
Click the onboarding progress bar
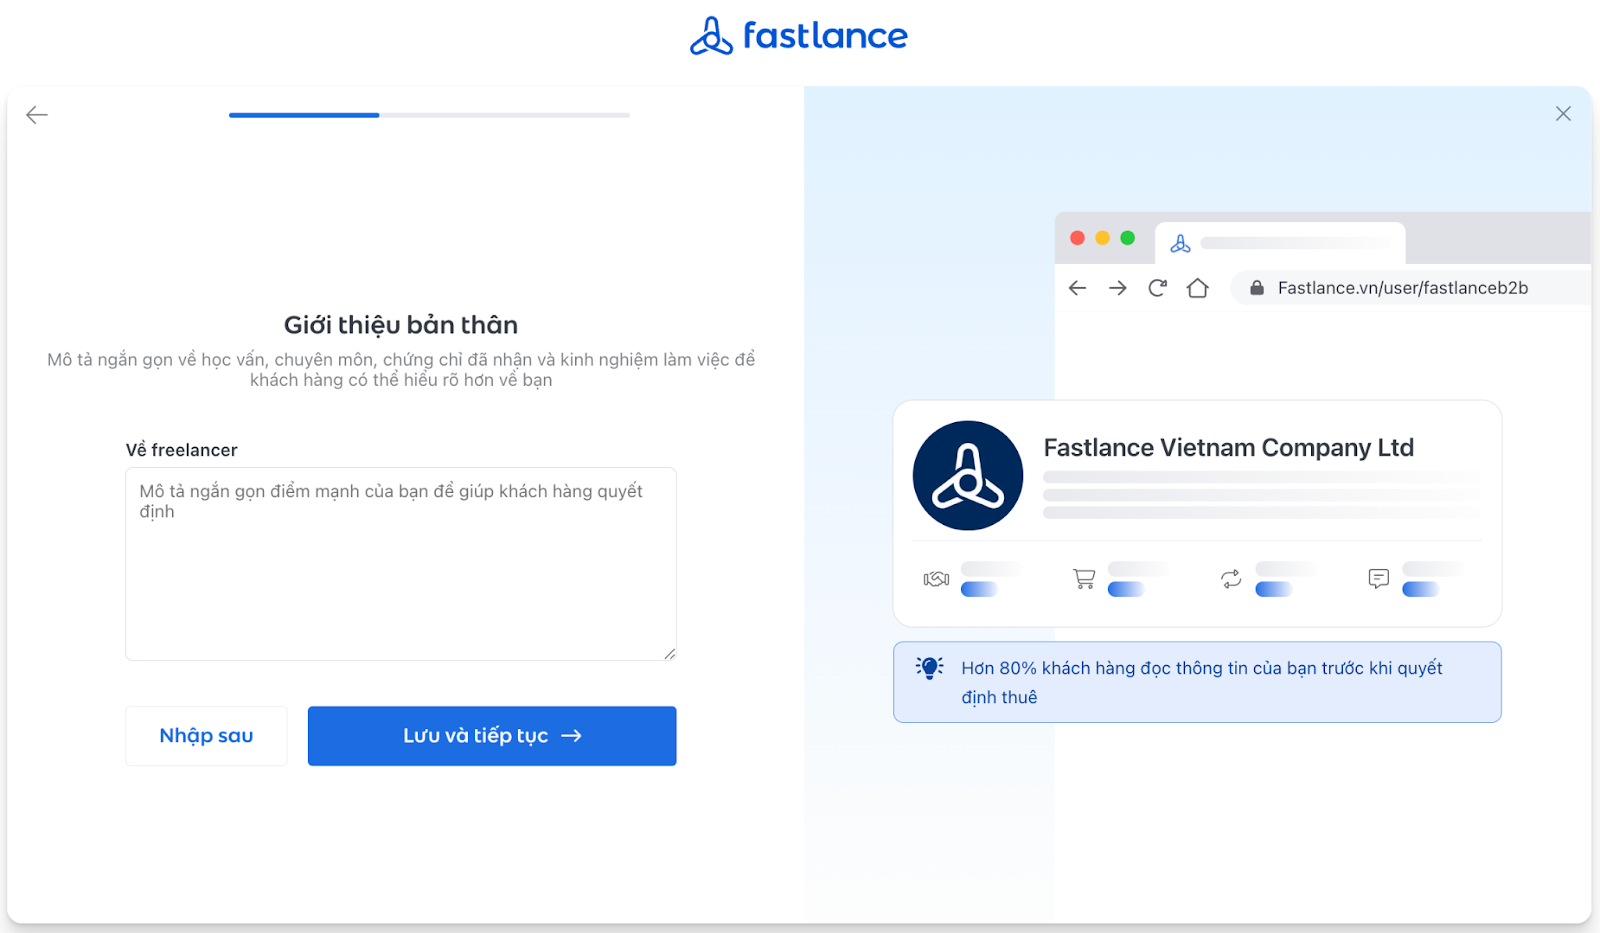430,114
